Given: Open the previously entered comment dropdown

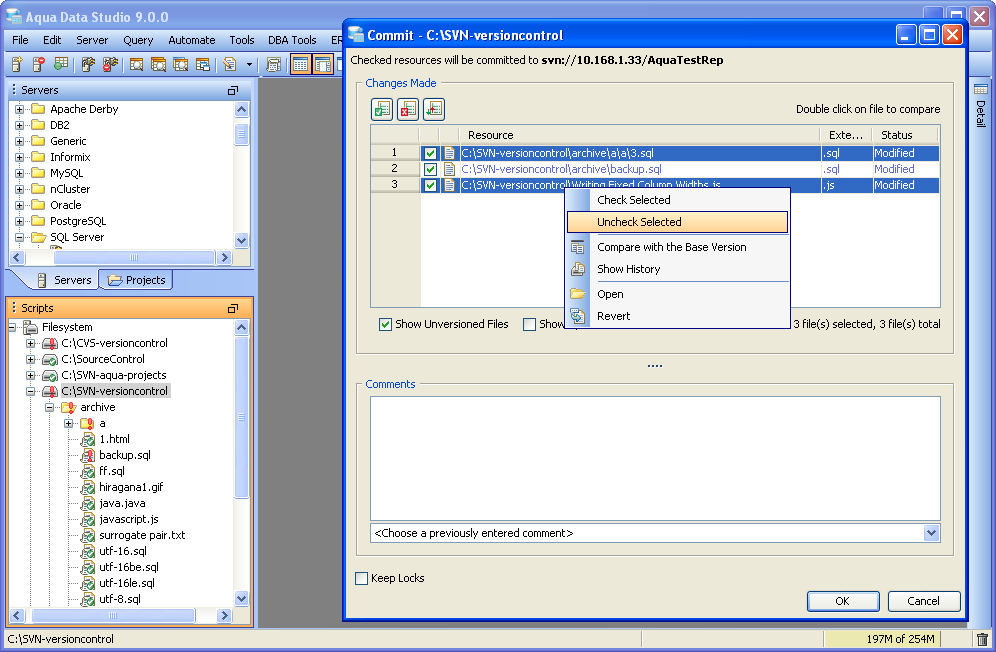Looking at the screenshot, I should [931, 533].
